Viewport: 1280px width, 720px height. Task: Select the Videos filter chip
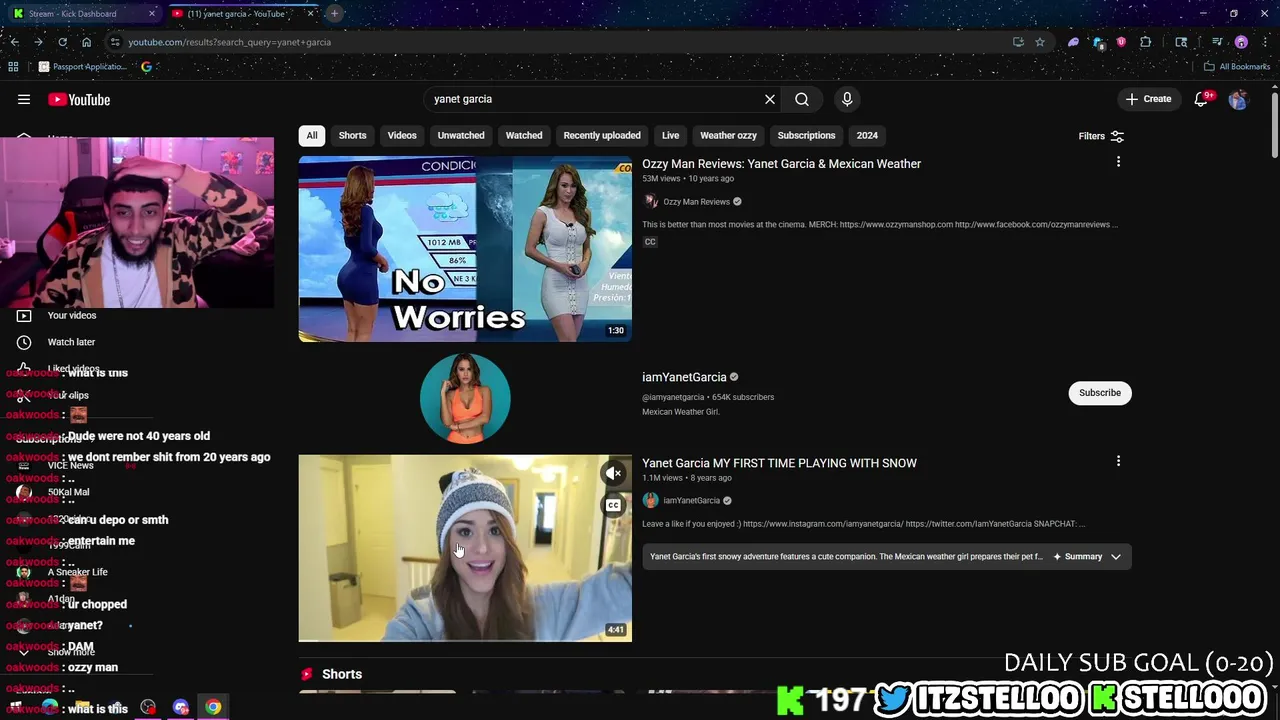pos(402,136)
